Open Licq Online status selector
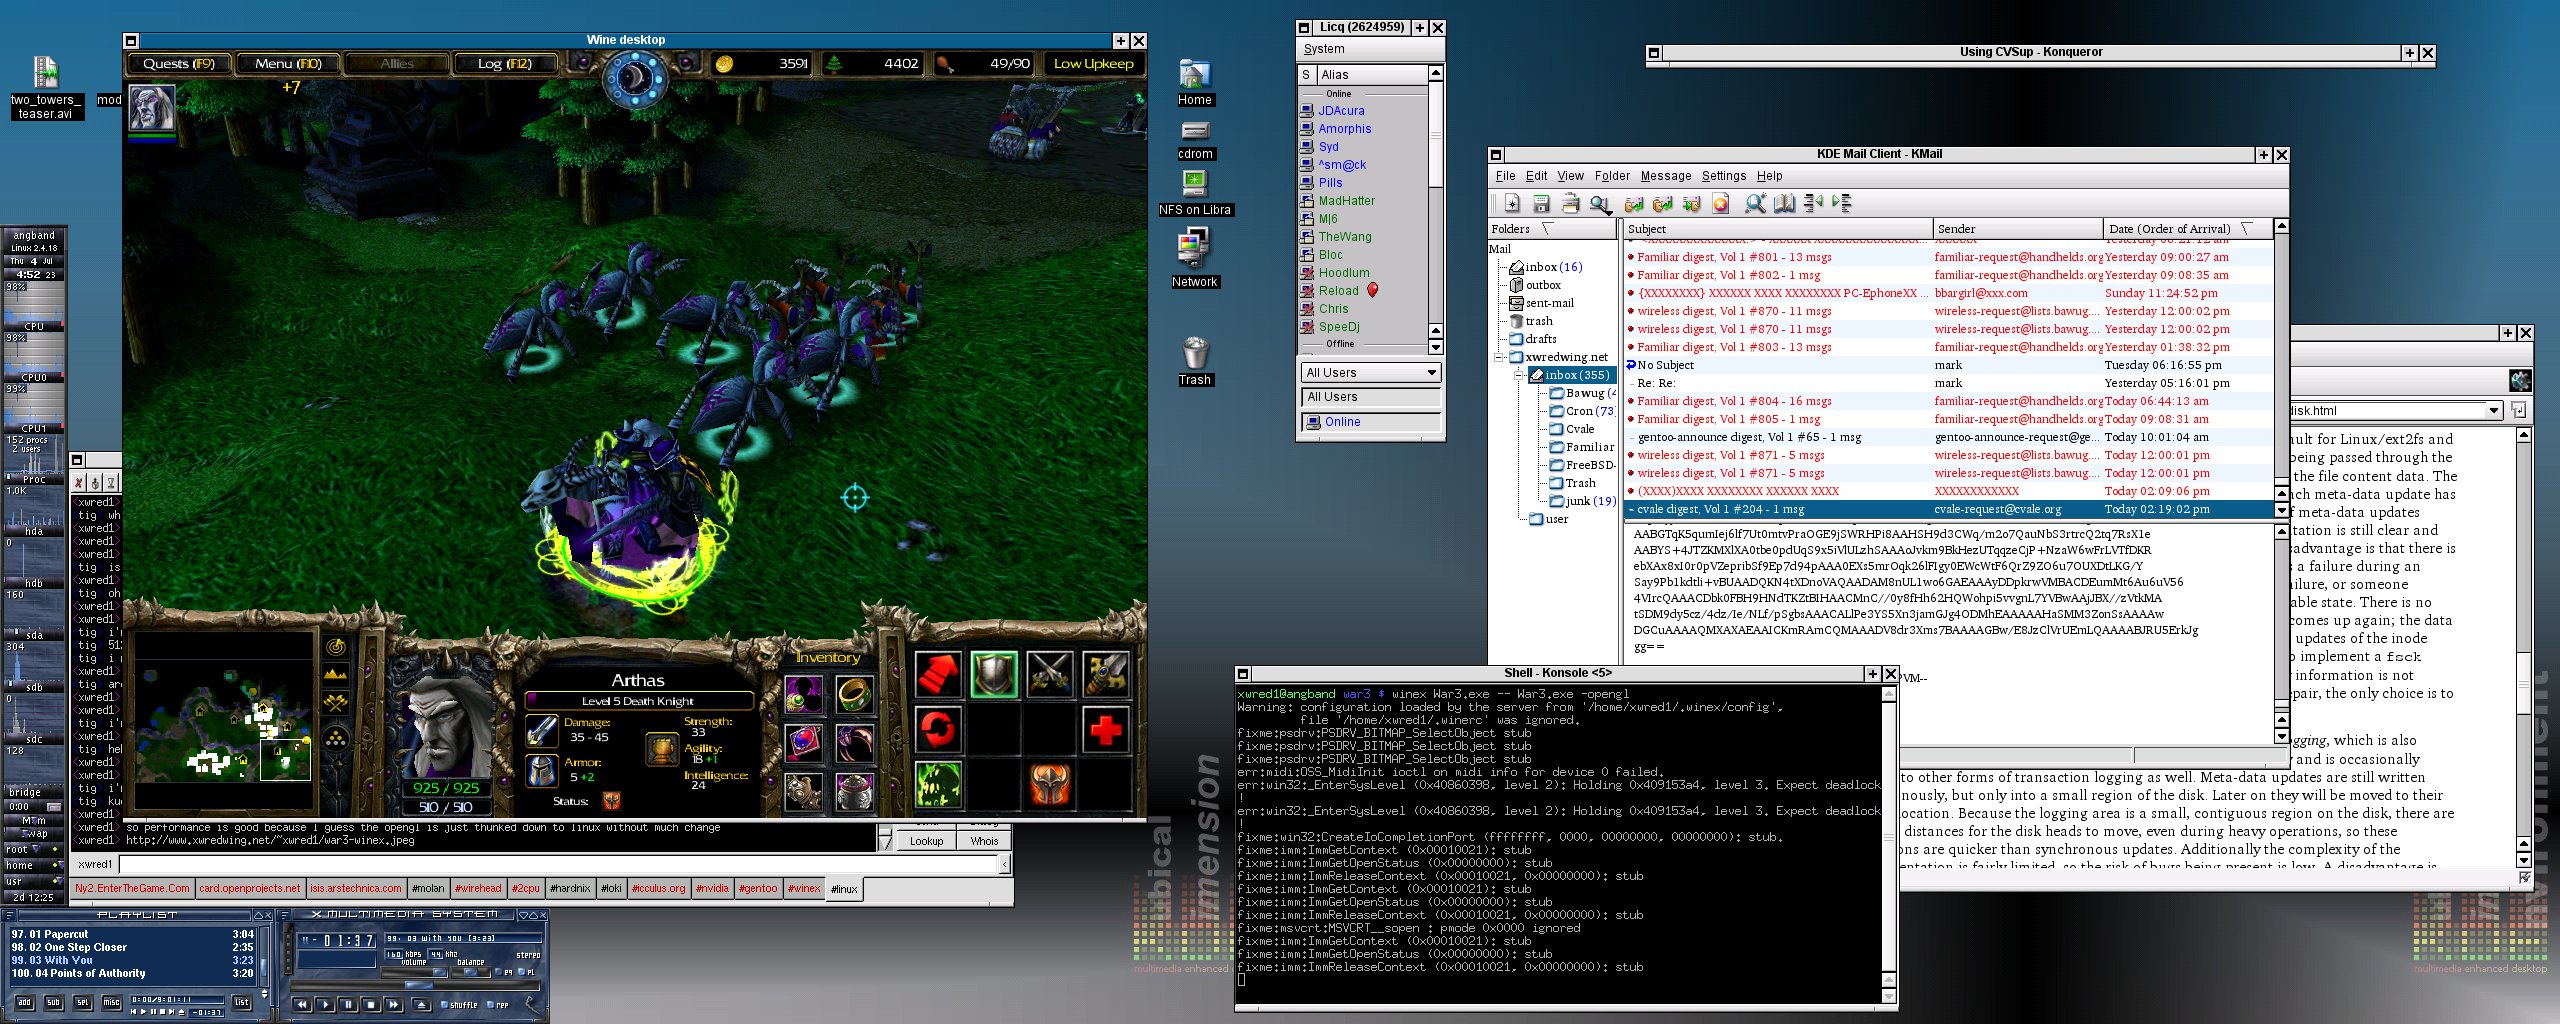2560x1024 pixels. (x=1371, y=422)
